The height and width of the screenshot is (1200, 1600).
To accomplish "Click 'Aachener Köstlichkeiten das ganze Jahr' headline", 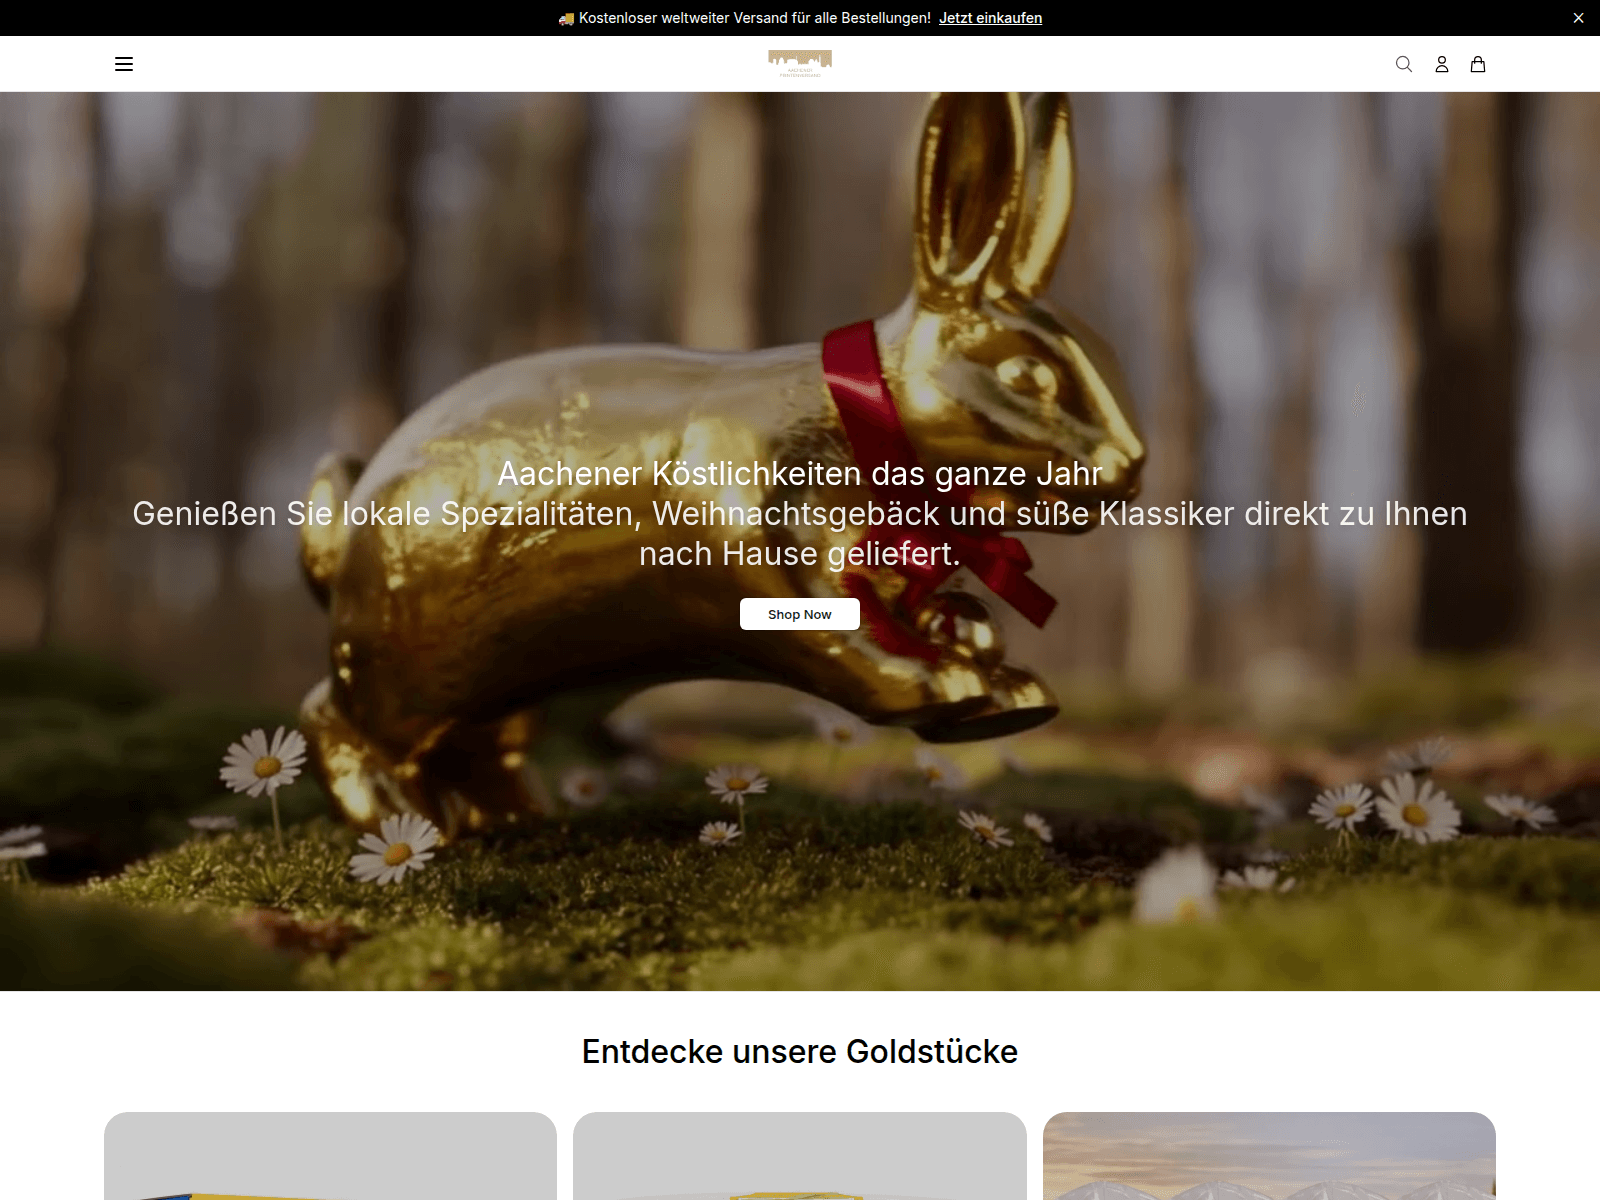I will (x=800, y=474).
